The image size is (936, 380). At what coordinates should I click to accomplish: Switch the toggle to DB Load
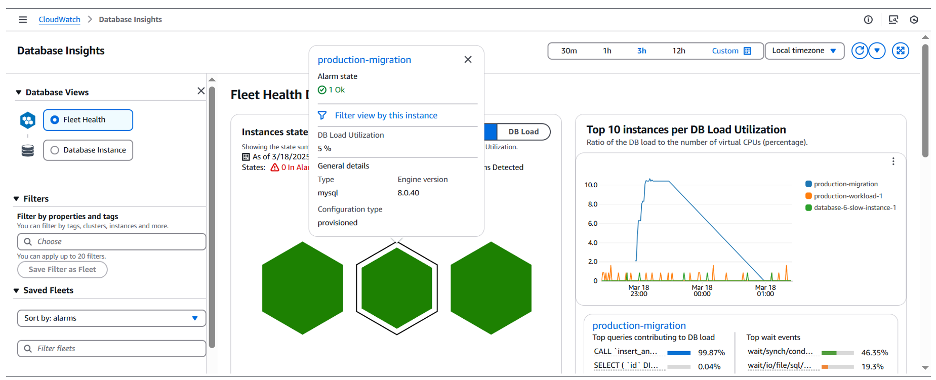pyautogui.click(x=524, y=132)
